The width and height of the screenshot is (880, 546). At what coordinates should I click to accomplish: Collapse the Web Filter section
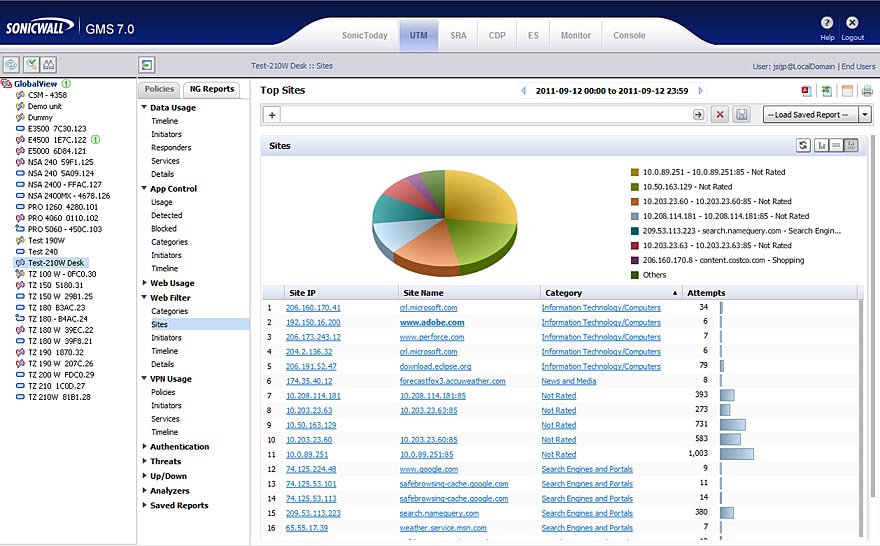(x=144, y=297)
